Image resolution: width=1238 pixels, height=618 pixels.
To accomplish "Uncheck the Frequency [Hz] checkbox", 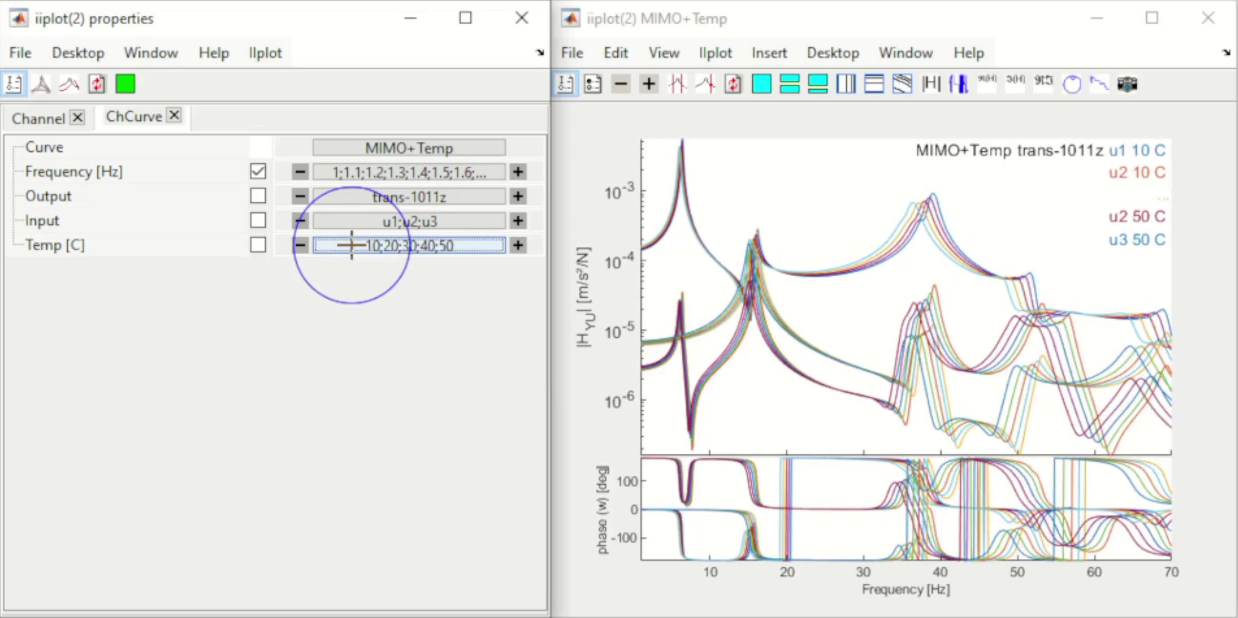I will (257, 171).
